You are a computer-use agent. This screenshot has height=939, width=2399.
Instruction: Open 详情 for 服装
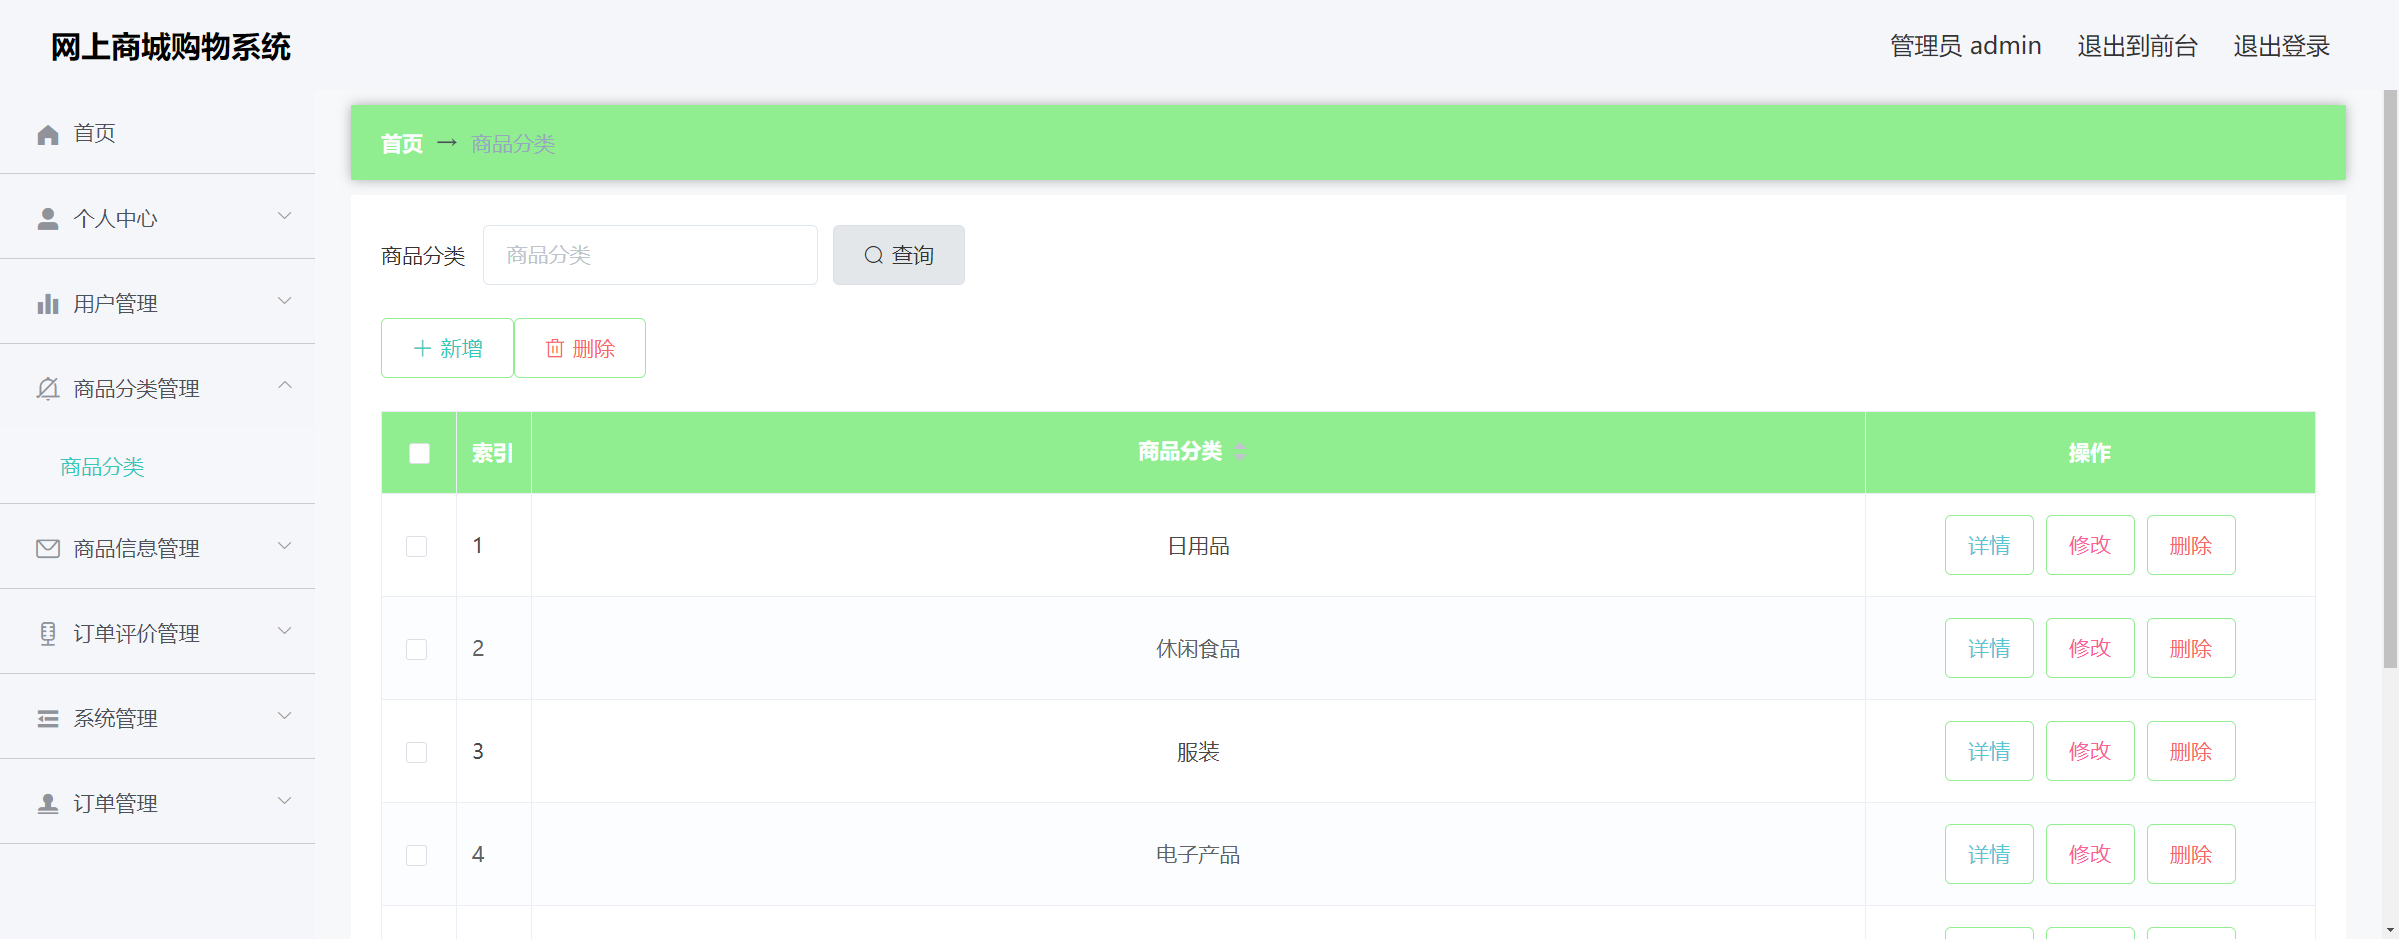[1989, 751]
